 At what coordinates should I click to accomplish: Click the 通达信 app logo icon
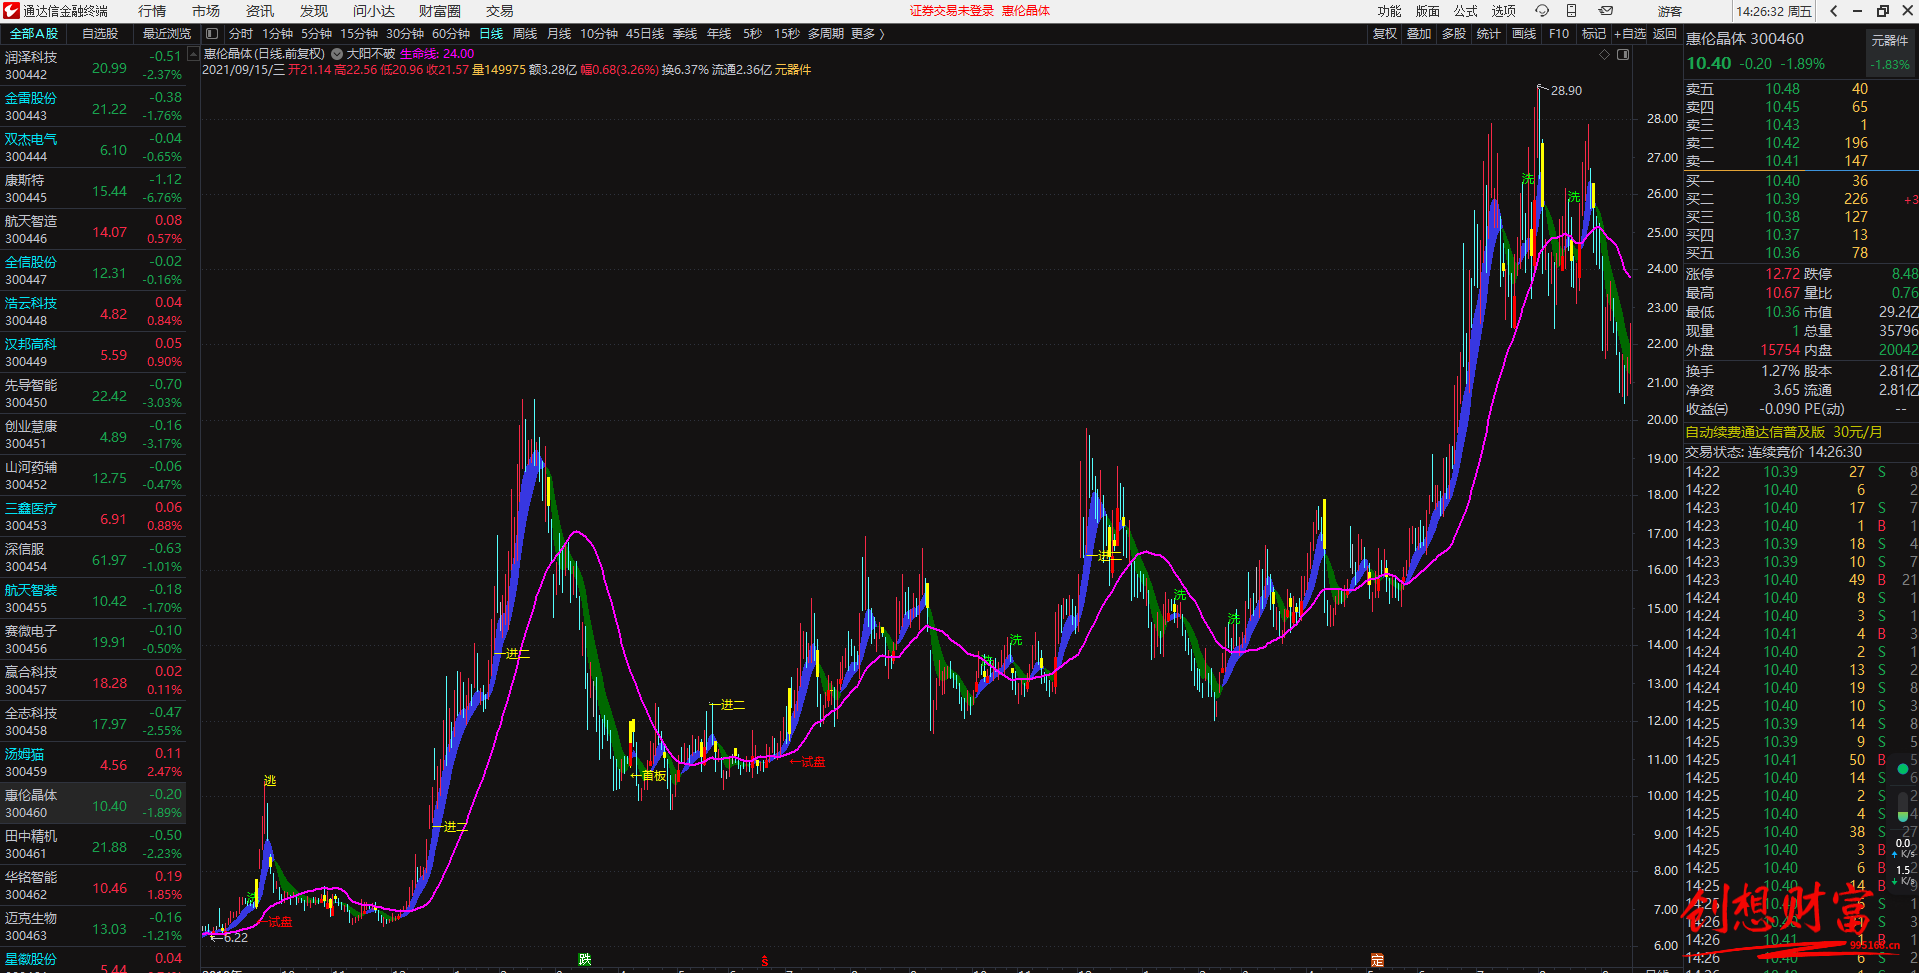(x=11, y=11)
